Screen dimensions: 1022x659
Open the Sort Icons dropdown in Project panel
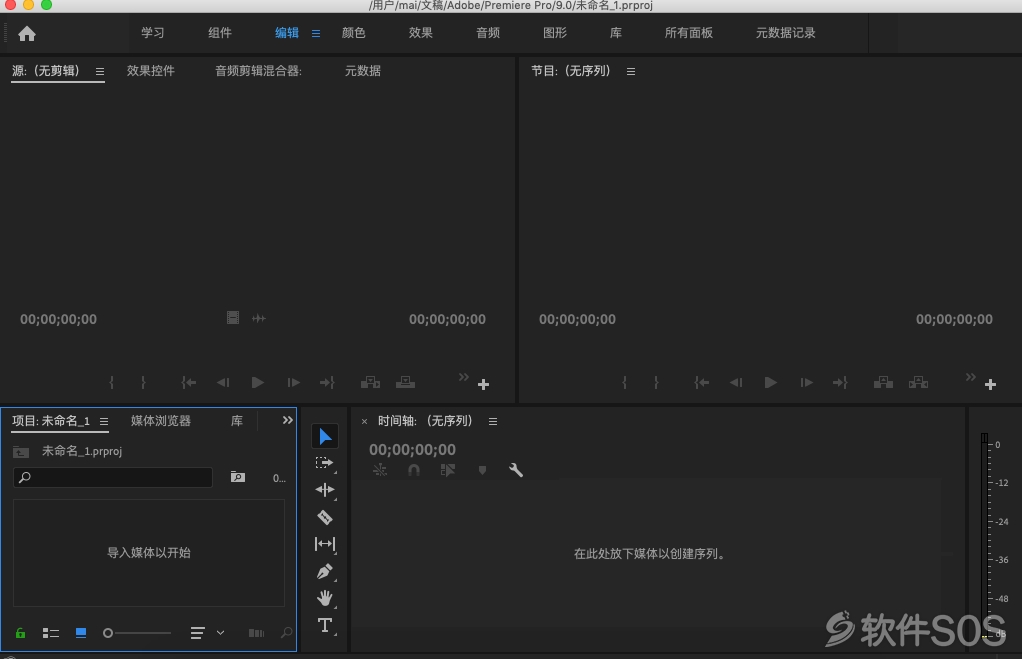click(x=207, y=633)
